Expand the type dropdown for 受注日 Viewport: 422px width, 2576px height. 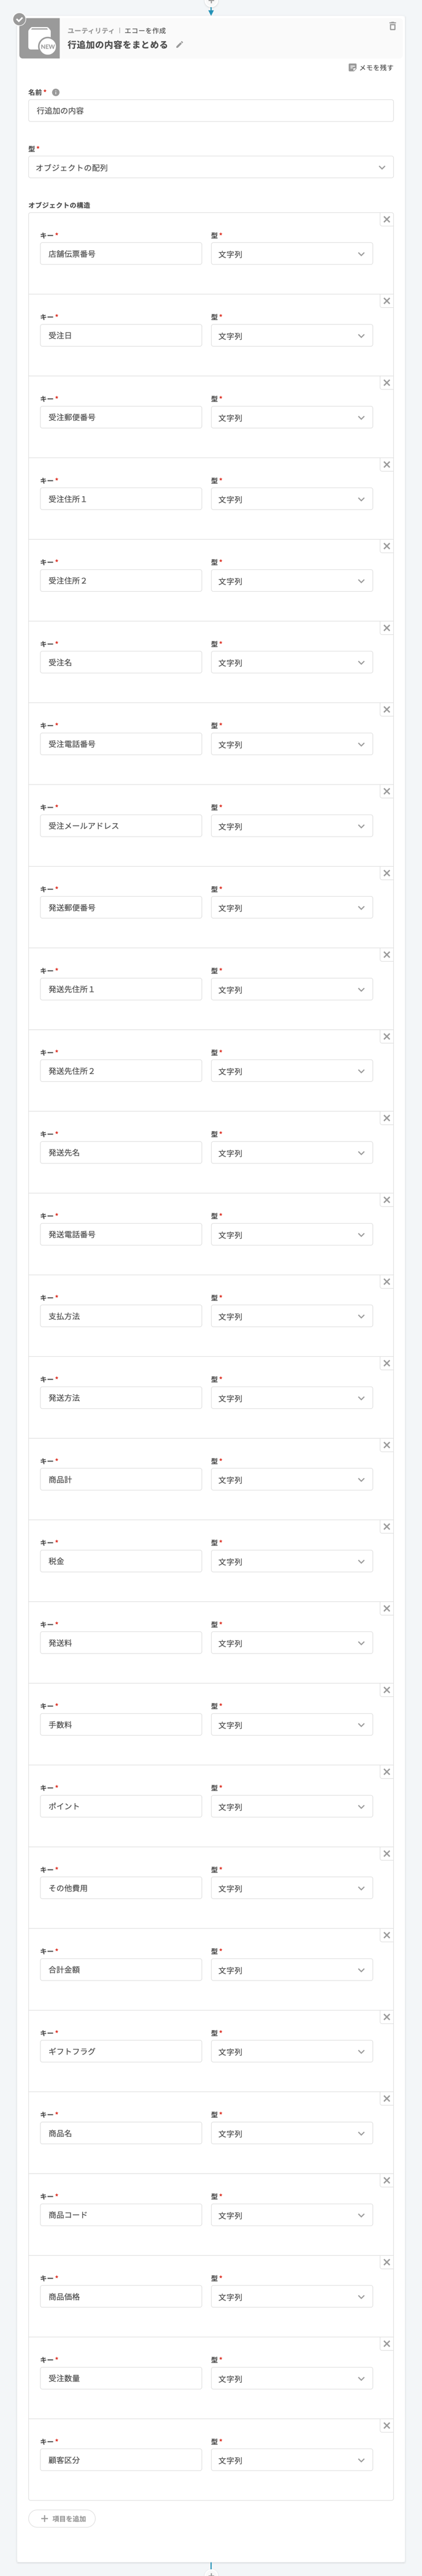[292, 336]
